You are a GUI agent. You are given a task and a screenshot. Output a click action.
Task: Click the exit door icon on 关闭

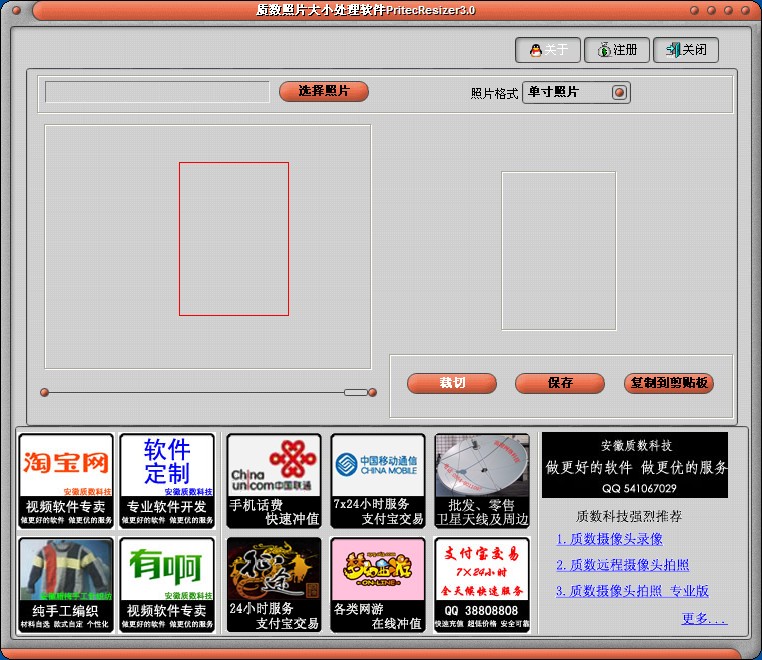coord(673,50)
